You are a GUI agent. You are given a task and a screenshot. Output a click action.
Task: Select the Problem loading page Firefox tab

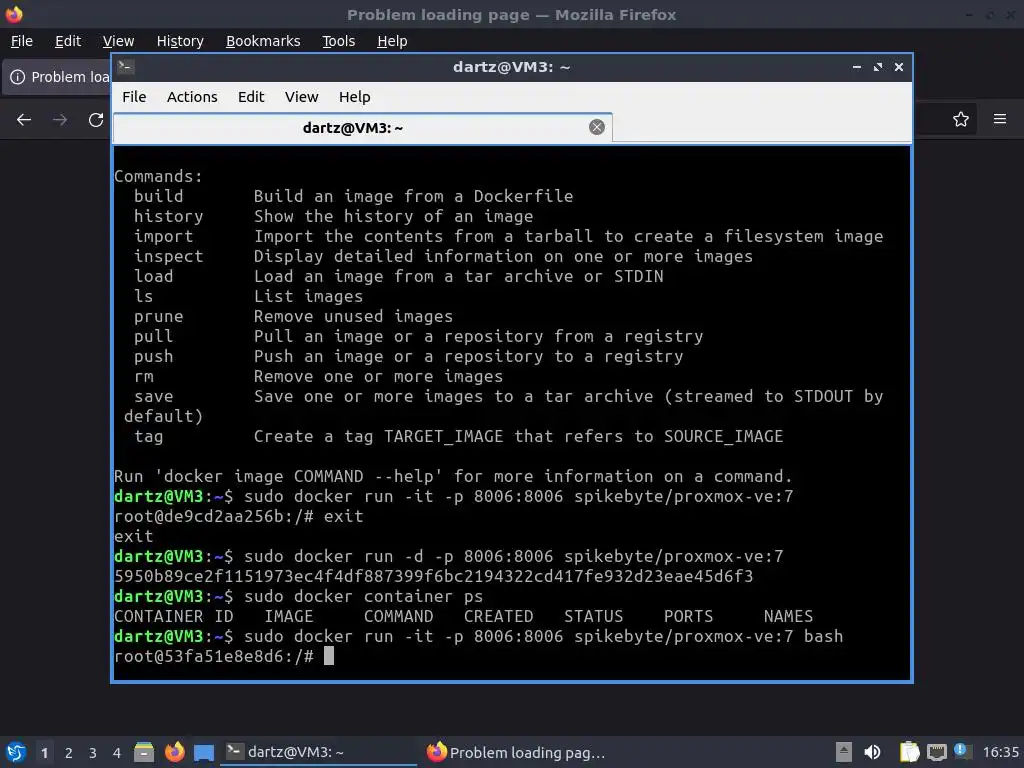pyautogui.click(x=57, y=77)
